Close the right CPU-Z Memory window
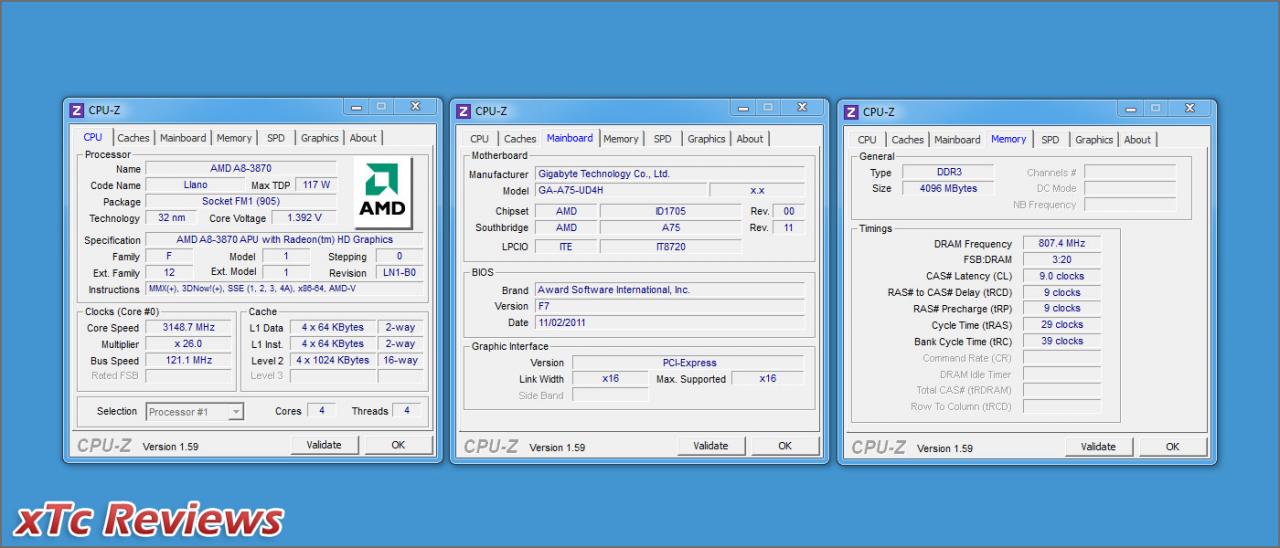 (x=1190, y=108)
